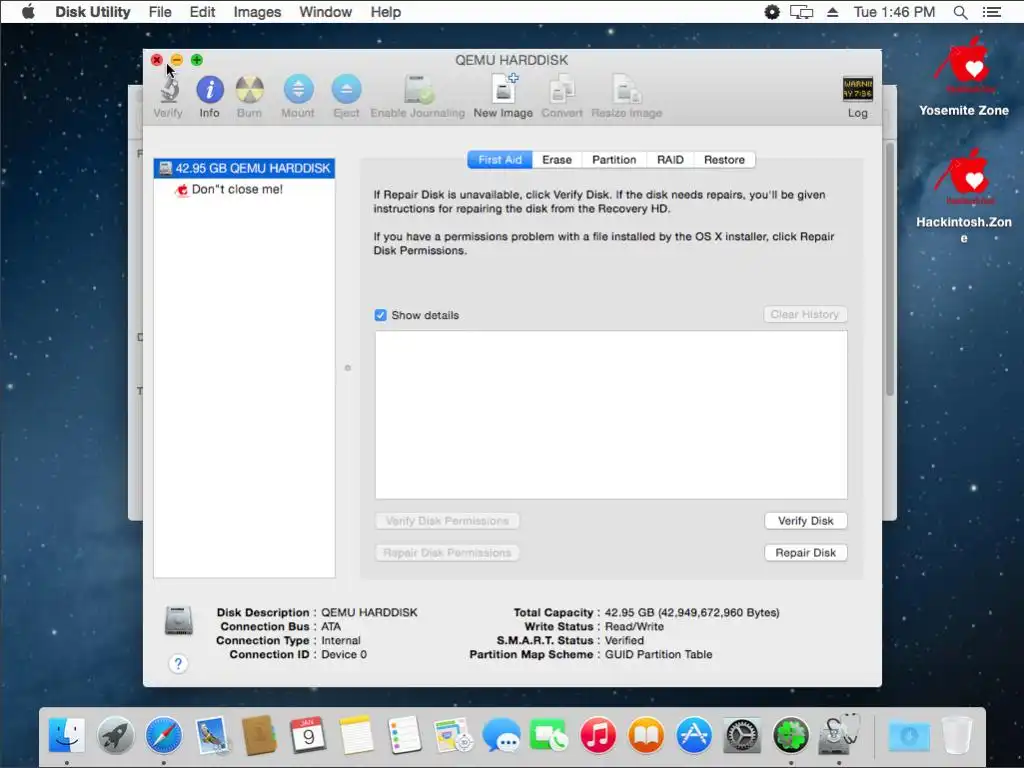This screenshot has width=1024, height=768.
Task: Switch to the Restore tab
Action: pos(724,160)
